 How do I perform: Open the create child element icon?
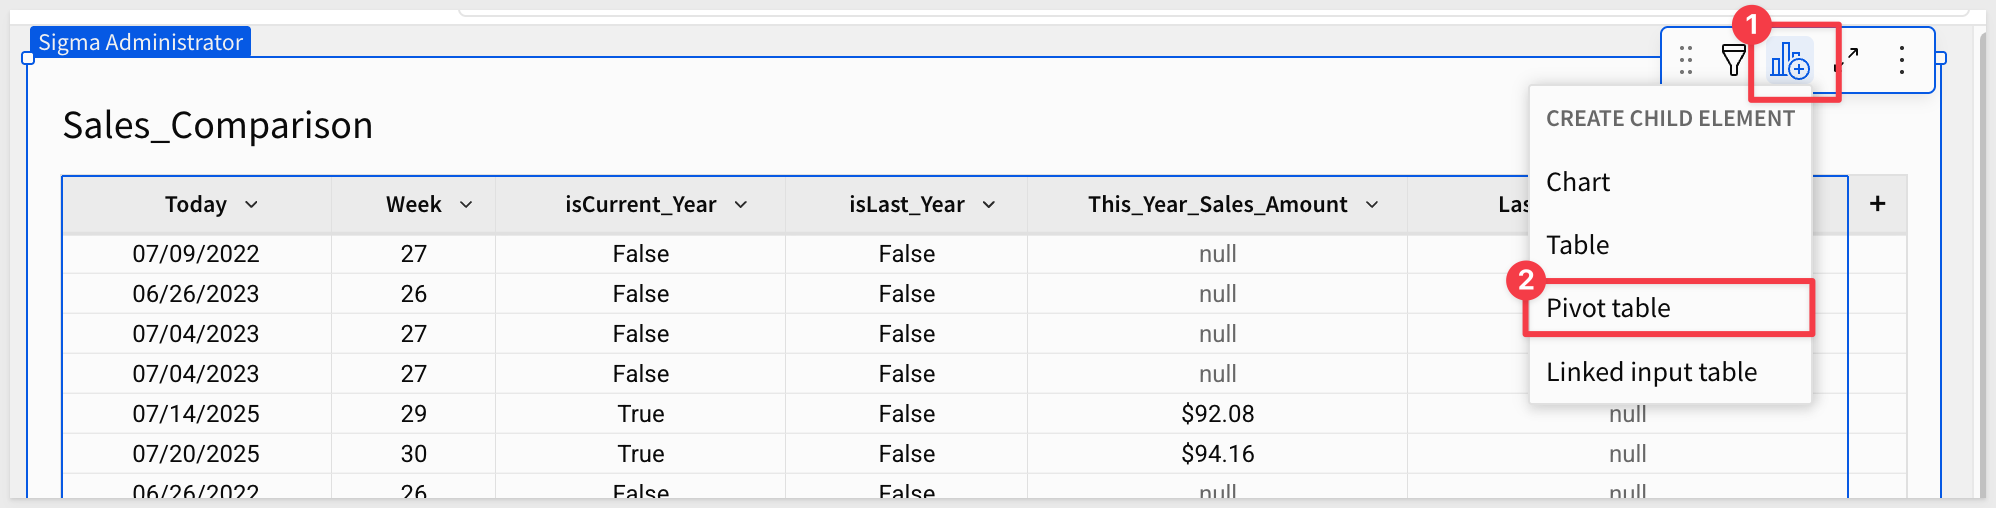coord(1789,61)
